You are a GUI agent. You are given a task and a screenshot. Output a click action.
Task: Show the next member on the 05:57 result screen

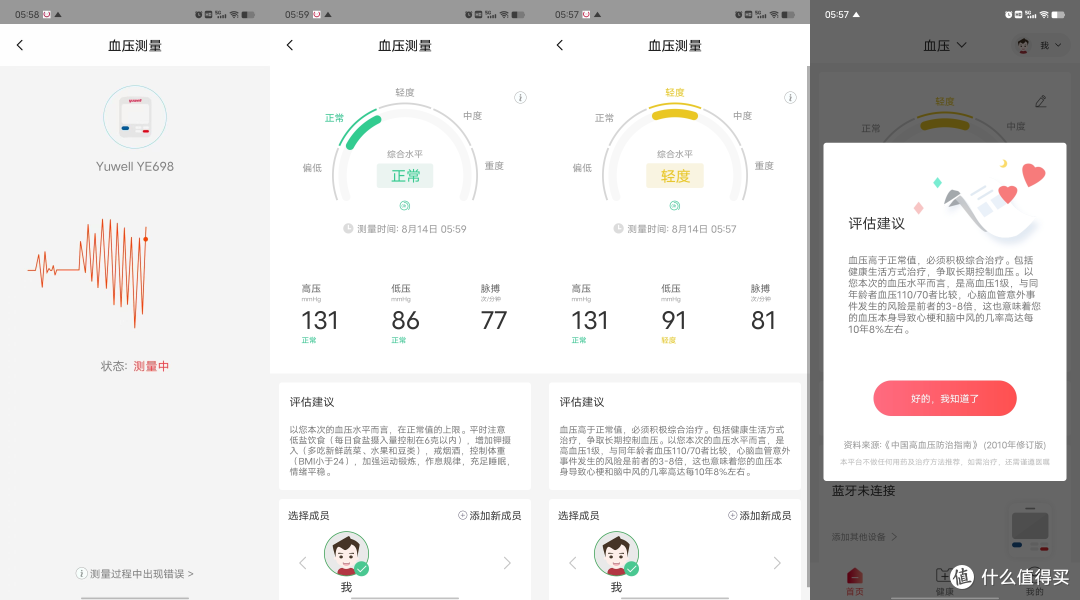777,563
